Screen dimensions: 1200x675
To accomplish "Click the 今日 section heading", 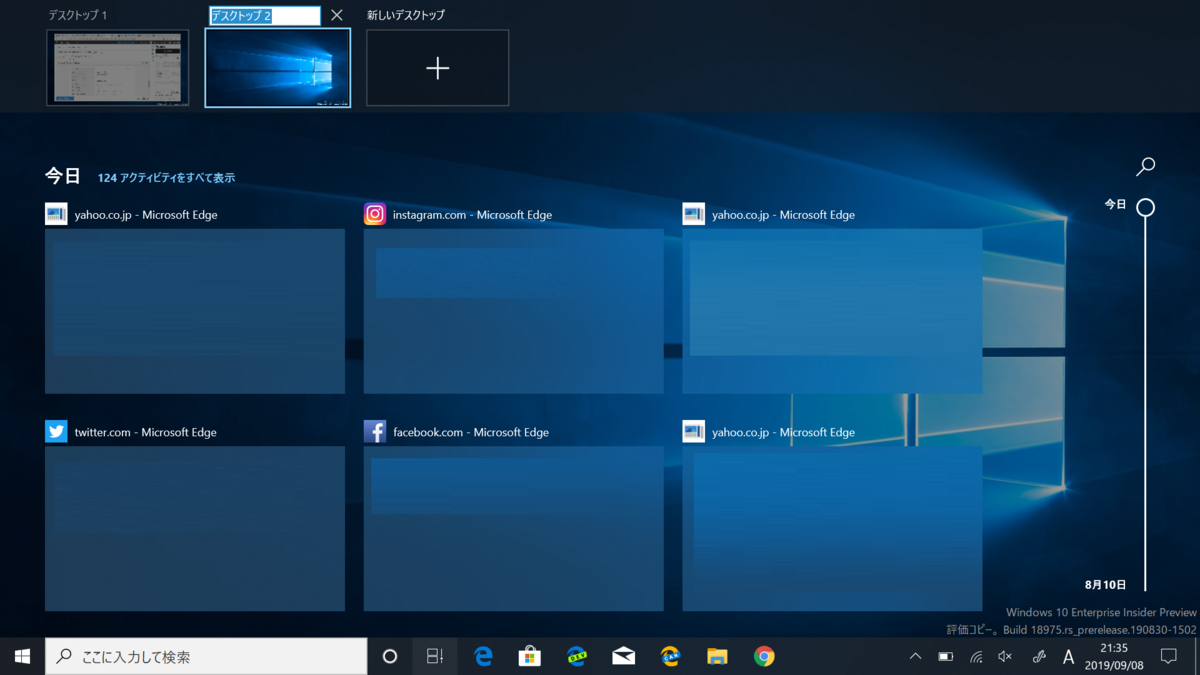I will click(63, 176).
